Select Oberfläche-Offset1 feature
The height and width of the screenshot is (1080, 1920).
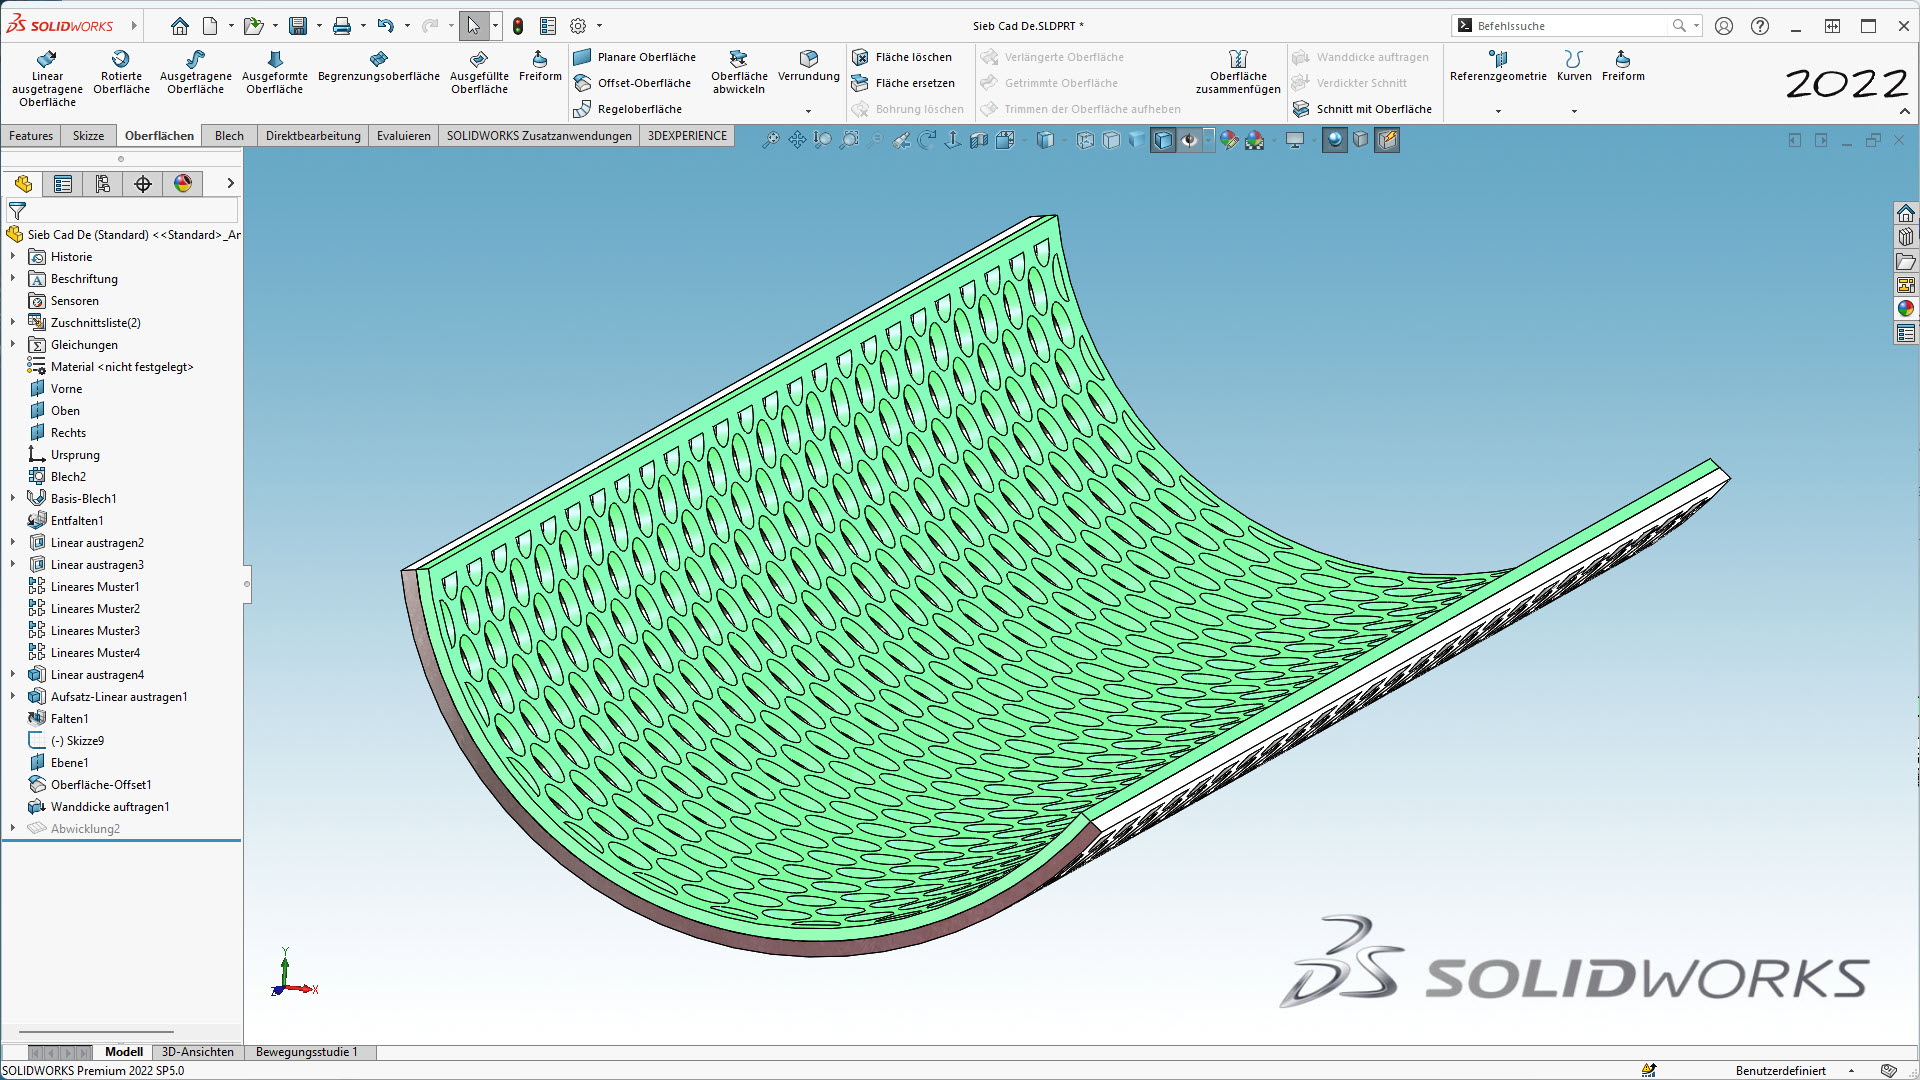click(90, 785)
